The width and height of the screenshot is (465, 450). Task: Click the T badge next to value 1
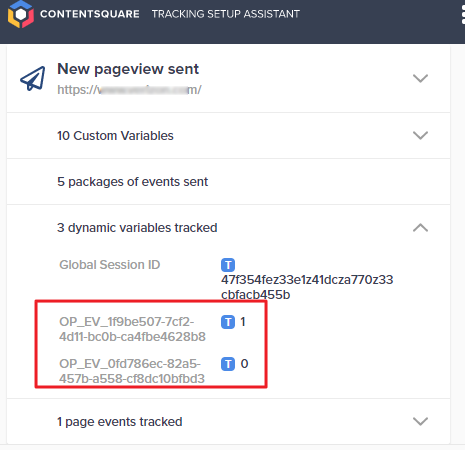tap(228, 322)
